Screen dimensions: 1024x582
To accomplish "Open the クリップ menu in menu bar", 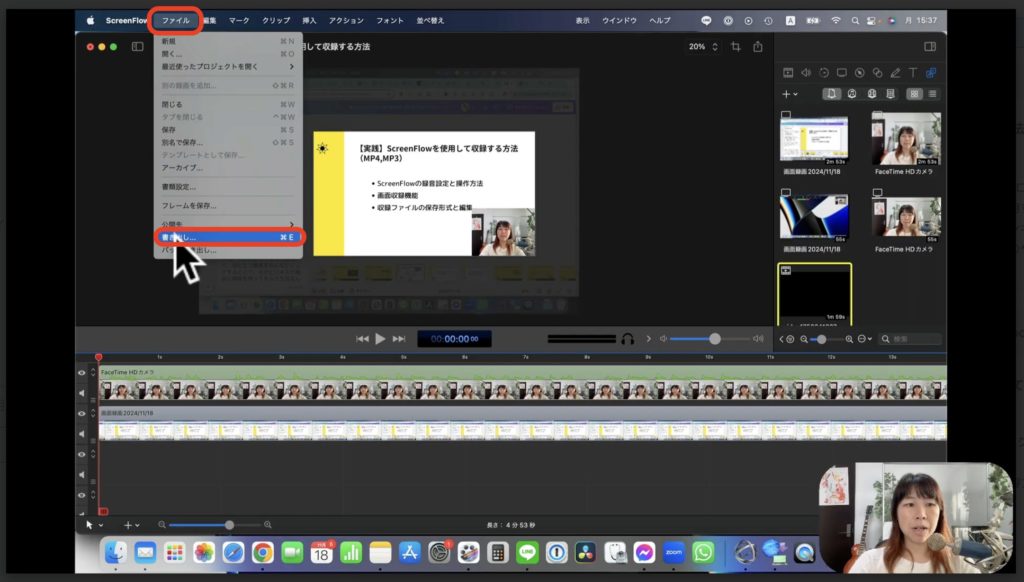I will (276, 20).
